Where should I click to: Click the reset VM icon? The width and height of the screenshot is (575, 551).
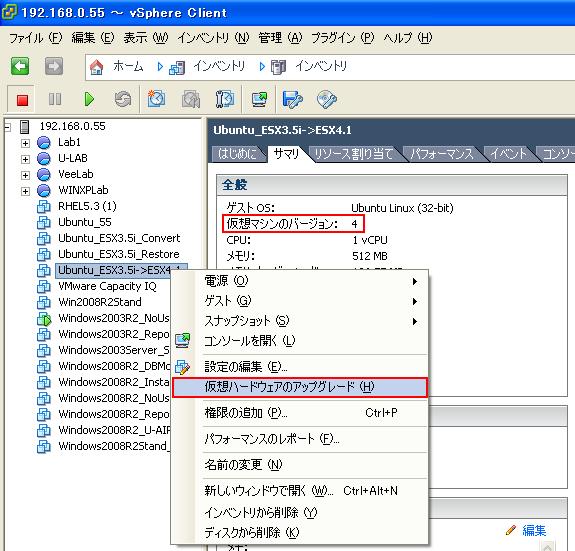[123, 99]
